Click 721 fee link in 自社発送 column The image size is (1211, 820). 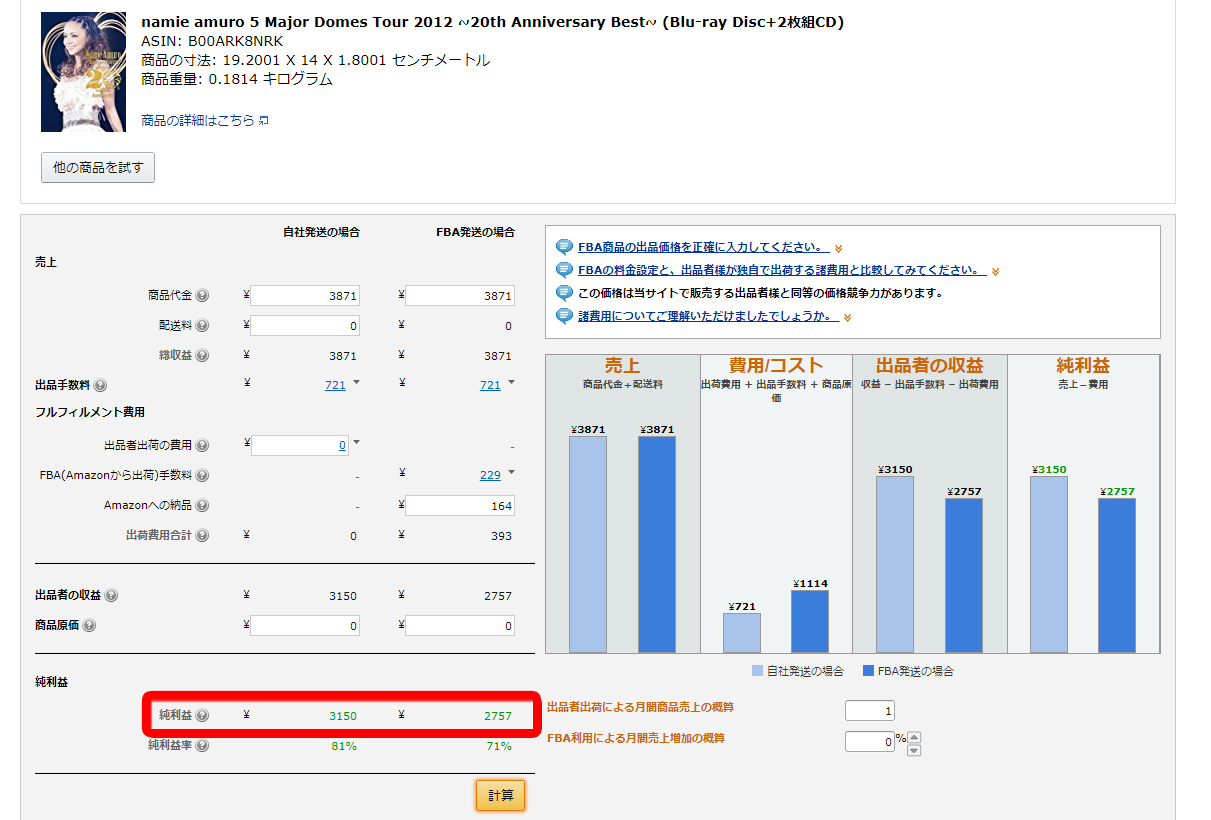coord(335,386)
